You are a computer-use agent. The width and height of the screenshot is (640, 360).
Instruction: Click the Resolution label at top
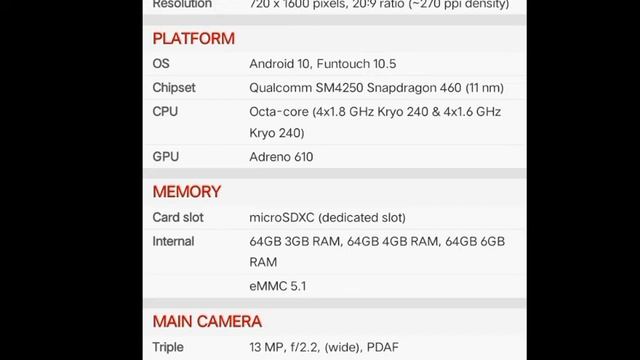[x=182, y=4]
